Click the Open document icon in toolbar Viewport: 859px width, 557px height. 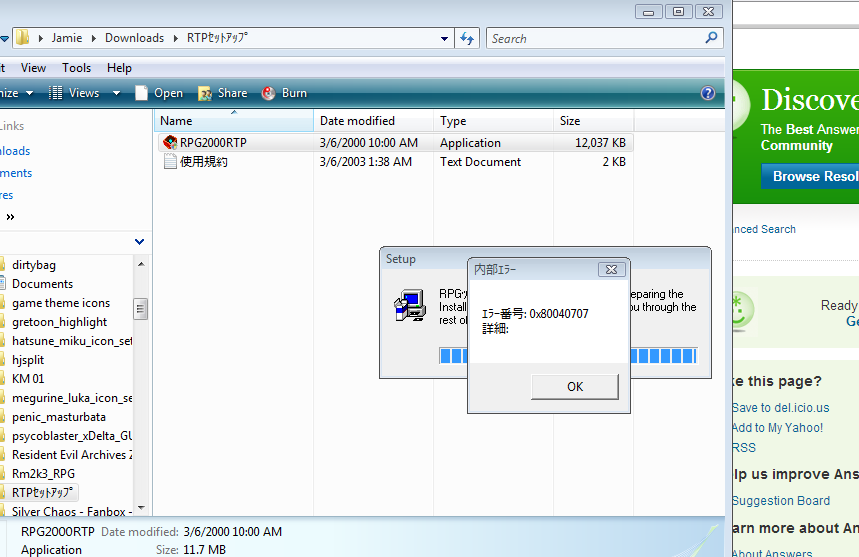pyautogui.click(x=141, y=93)
